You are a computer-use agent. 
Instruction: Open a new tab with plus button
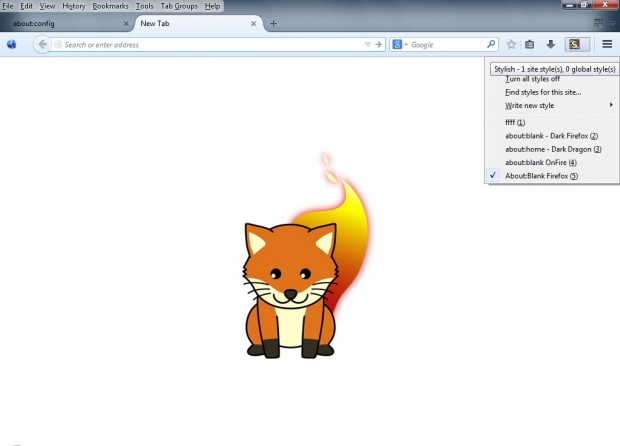coord(273,24)
